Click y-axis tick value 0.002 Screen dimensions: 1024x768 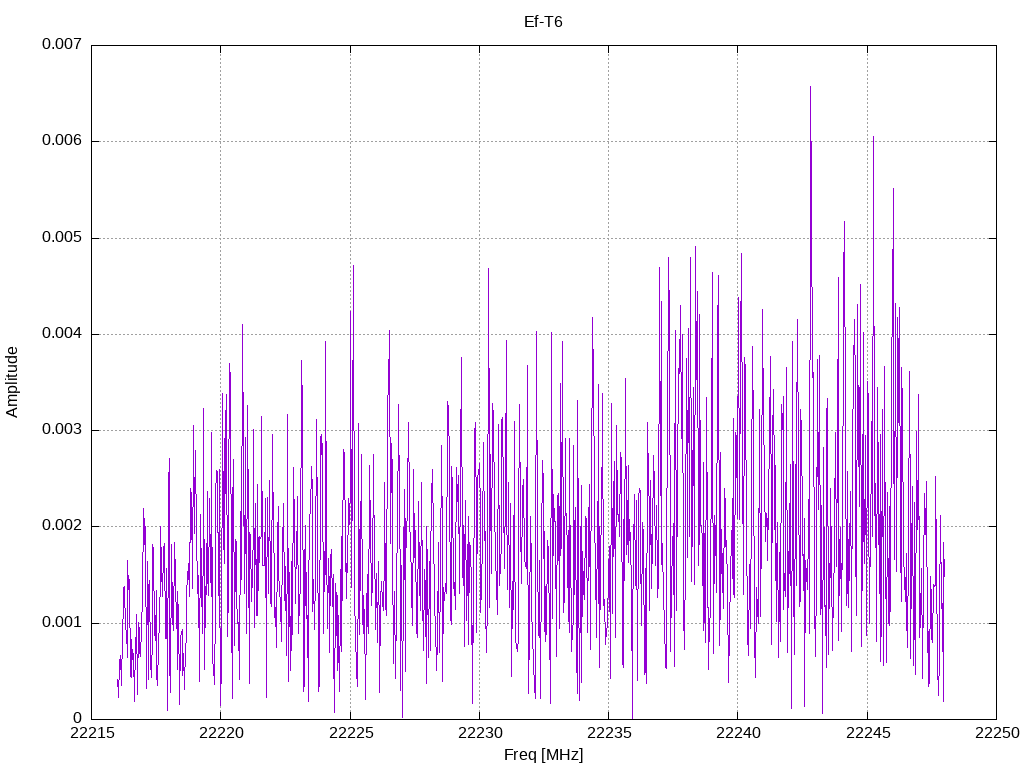(62, 526)
